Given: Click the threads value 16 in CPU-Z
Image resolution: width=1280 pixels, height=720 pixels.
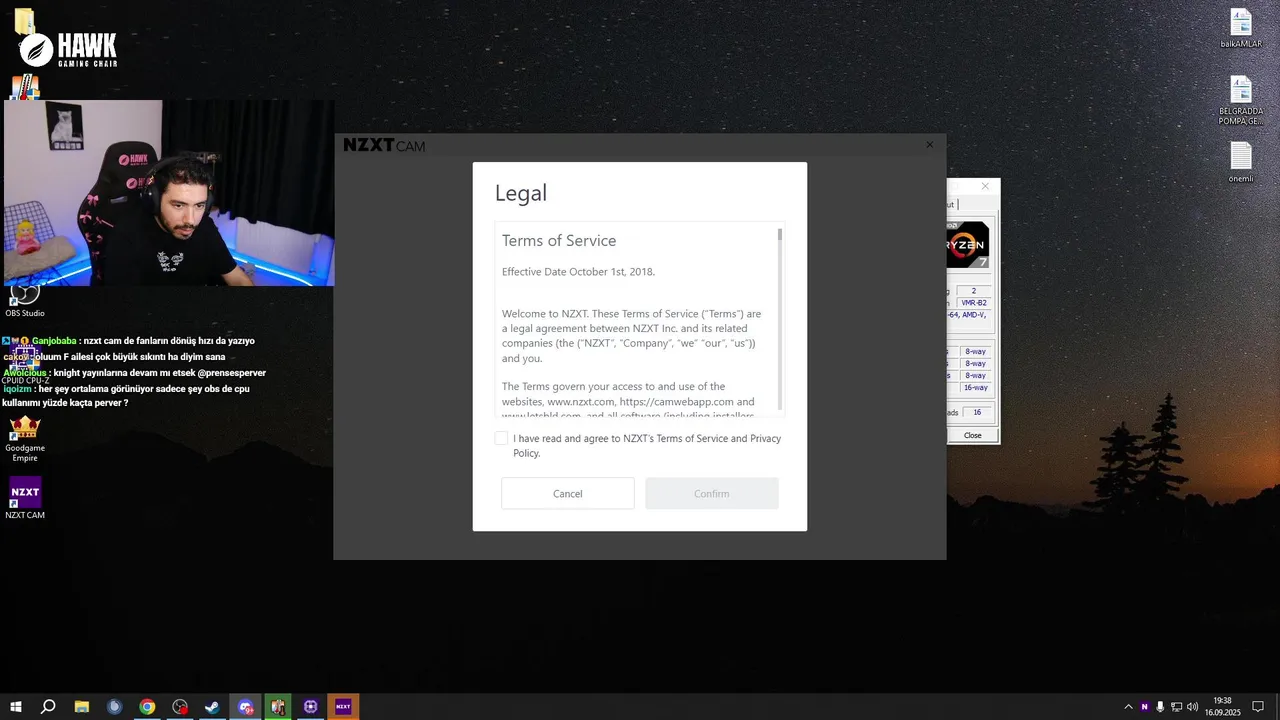Looking at the screenshot, I should [976, 412].
